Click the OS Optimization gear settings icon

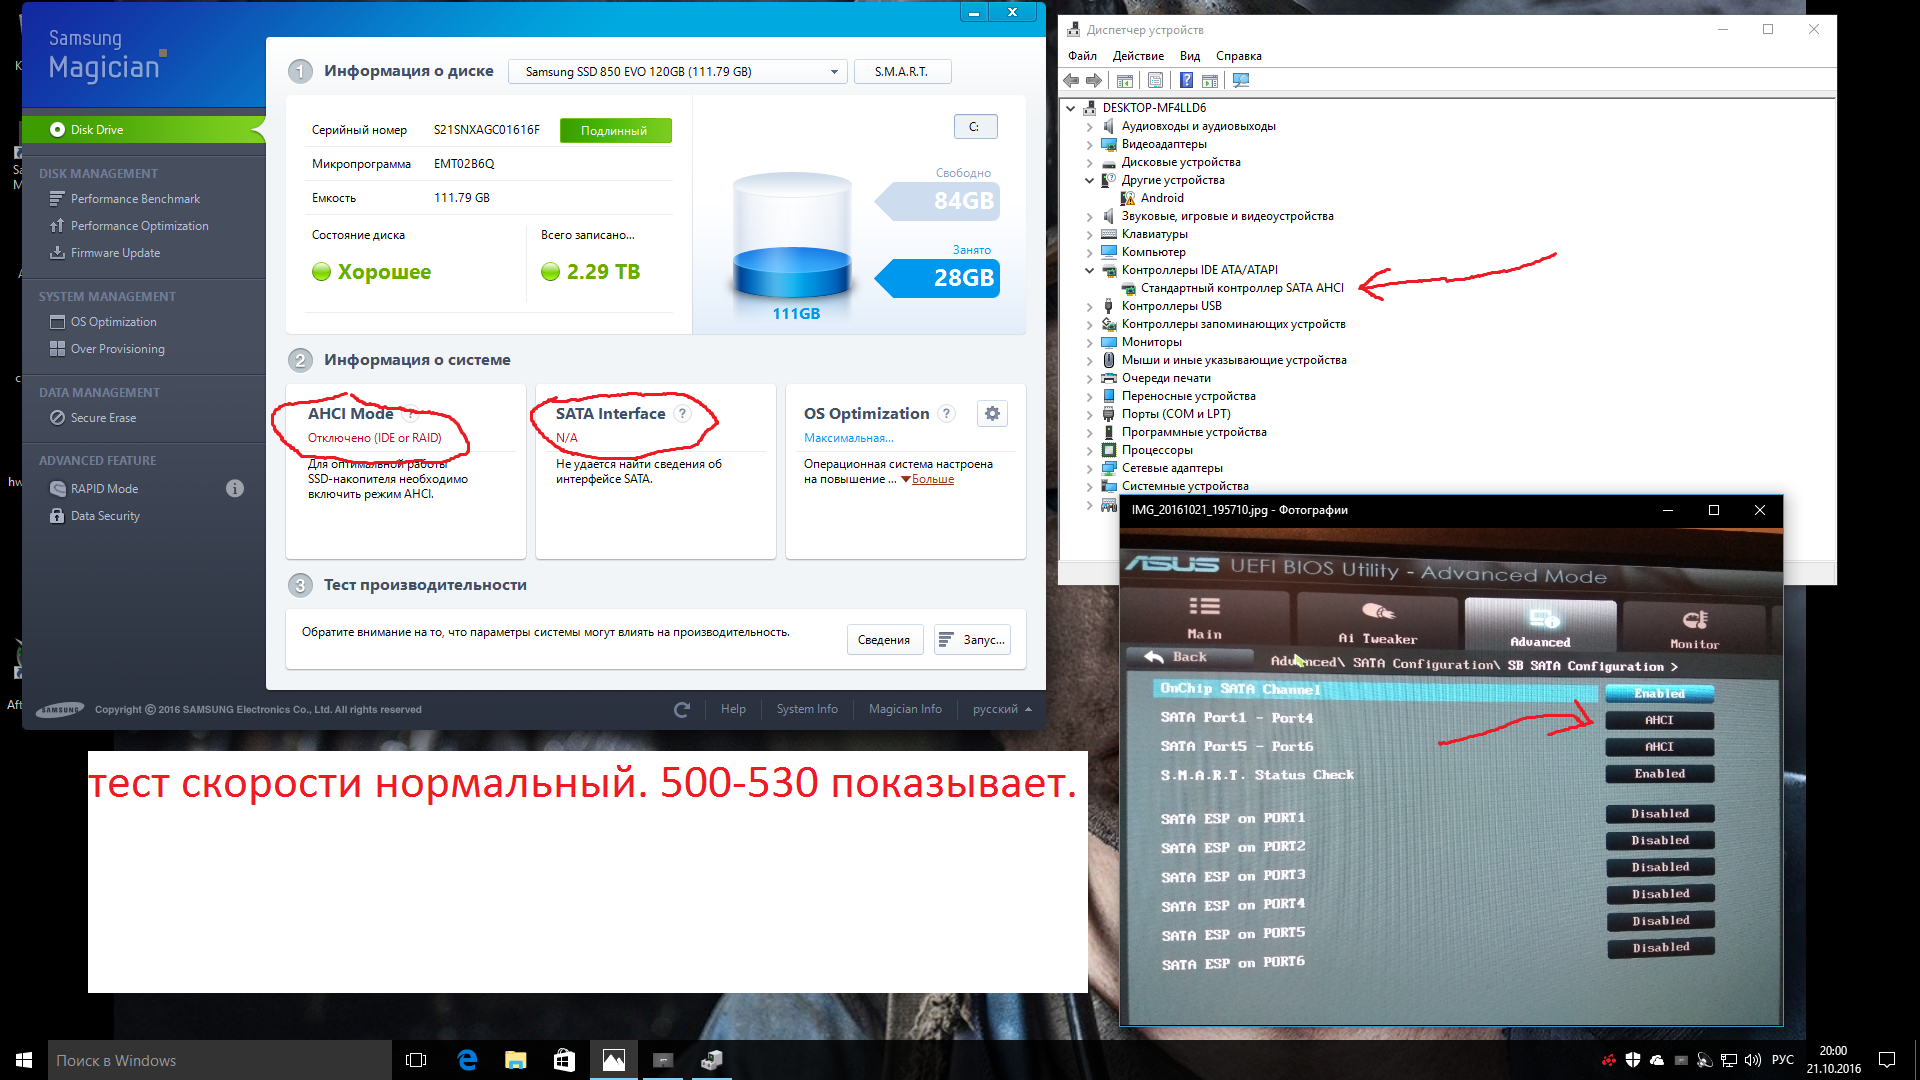991,413
